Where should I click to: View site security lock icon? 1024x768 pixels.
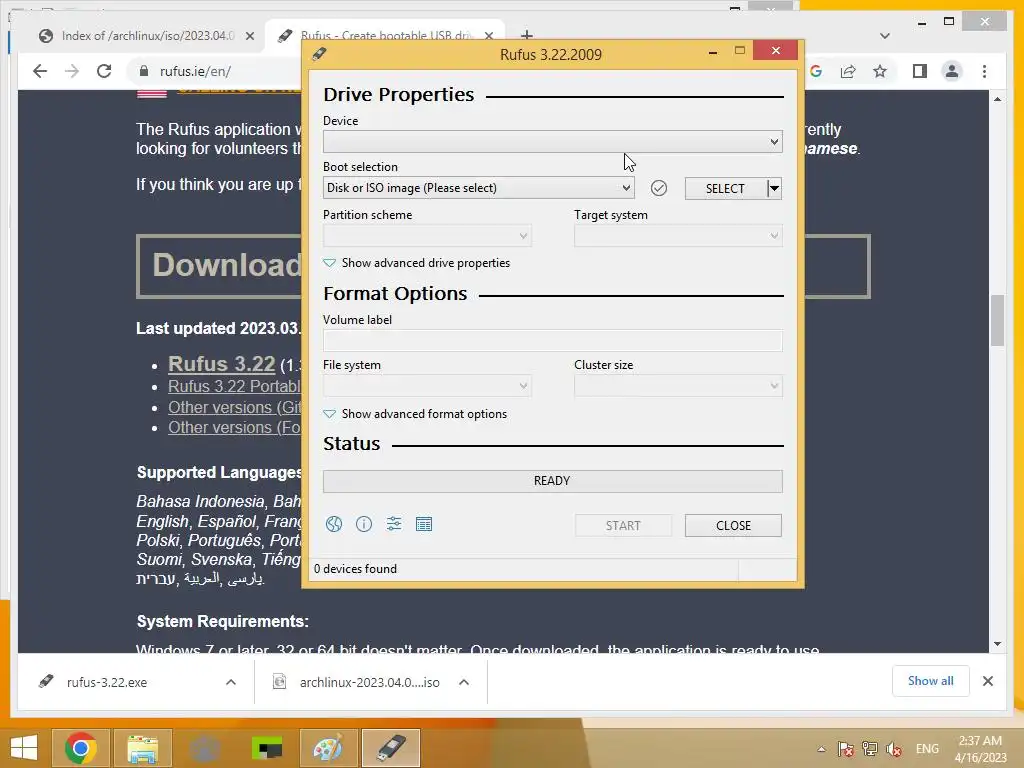(144, 71)
